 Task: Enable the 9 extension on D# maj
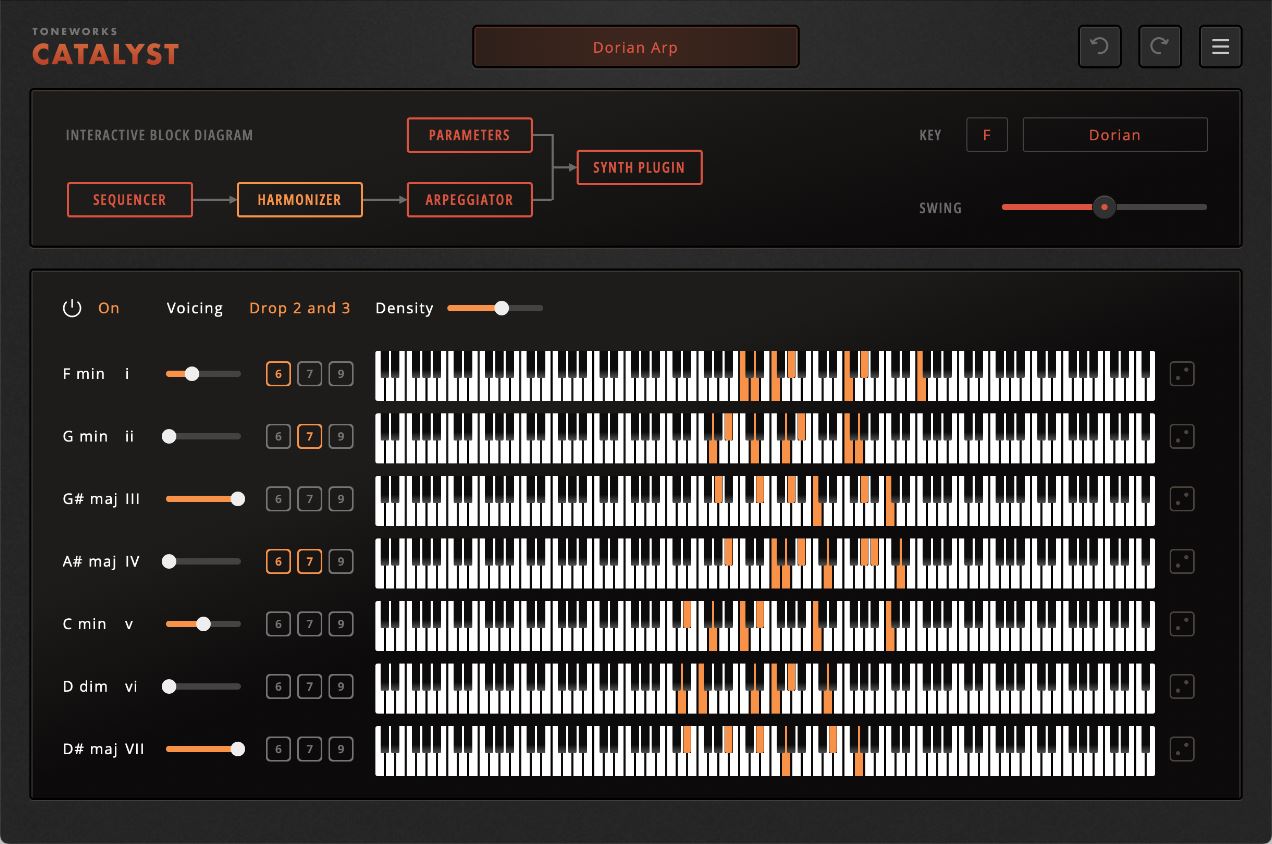pyautogui.click(x=341, y=749)
